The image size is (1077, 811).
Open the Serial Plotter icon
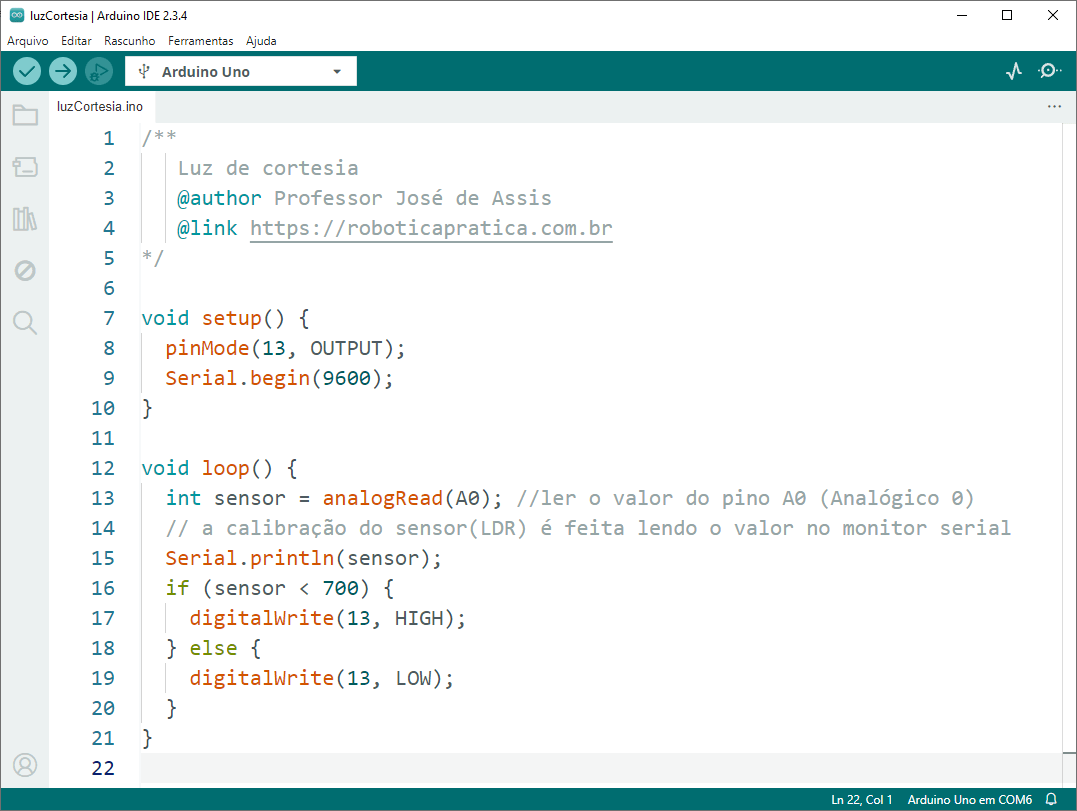coord(1014,71)
